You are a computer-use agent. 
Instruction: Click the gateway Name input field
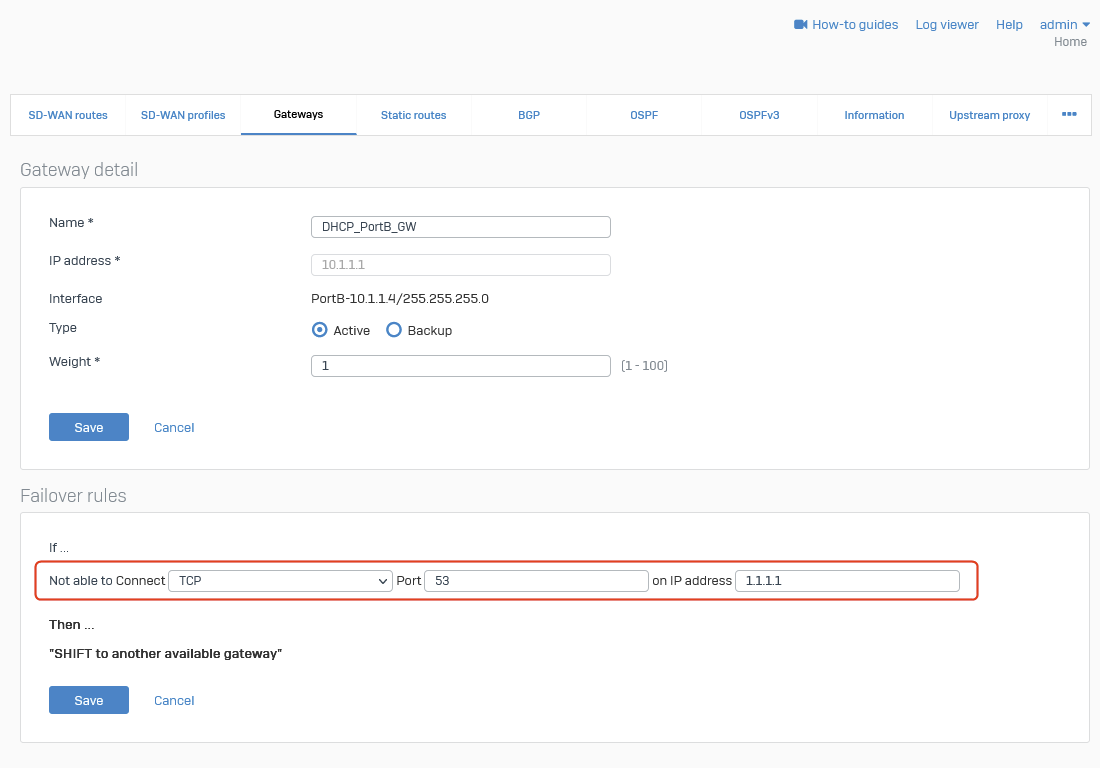[461, 227]
